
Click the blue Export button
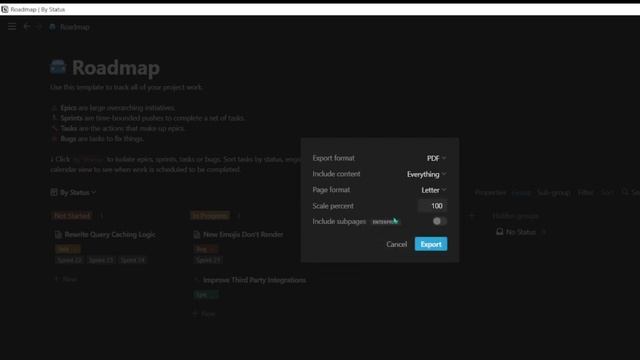click(x=431, y=244)
